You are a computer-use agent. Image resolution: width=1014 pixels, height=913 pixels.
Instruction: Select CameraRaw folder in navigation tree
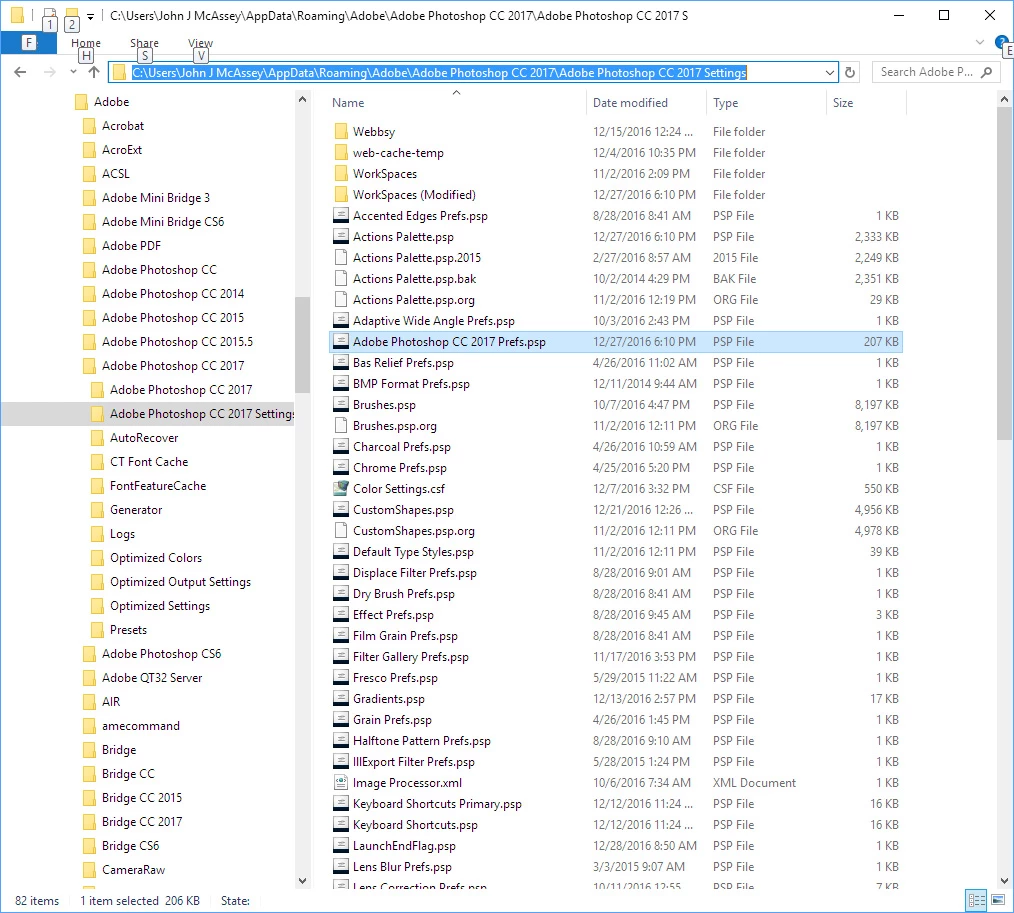pos(133,870)
